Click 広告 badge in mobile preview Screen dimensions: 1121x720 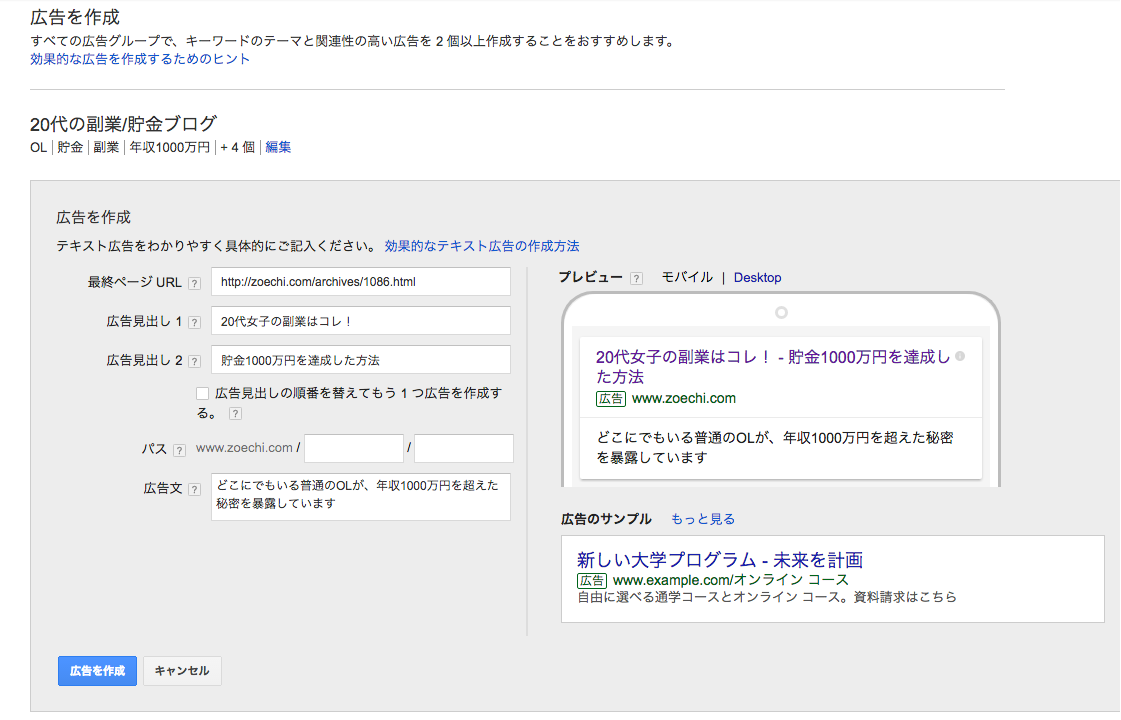point(611,399)
